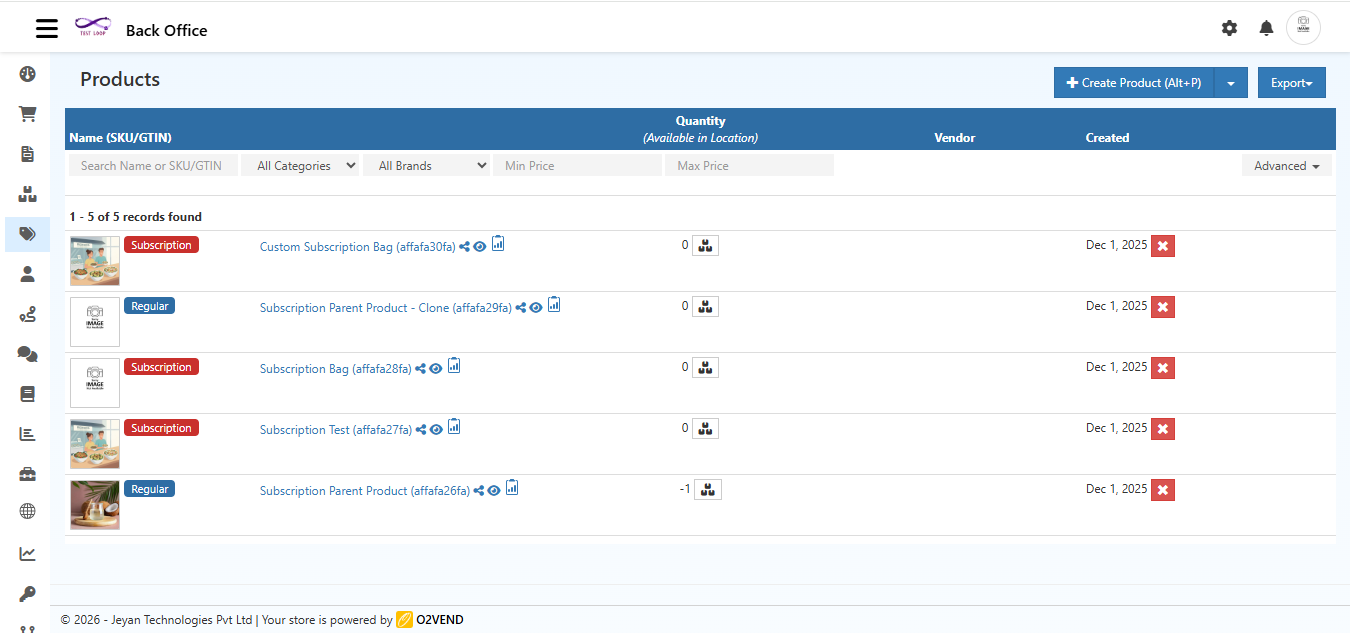Open the Dashboard from the sidebar

pos(27,73)
